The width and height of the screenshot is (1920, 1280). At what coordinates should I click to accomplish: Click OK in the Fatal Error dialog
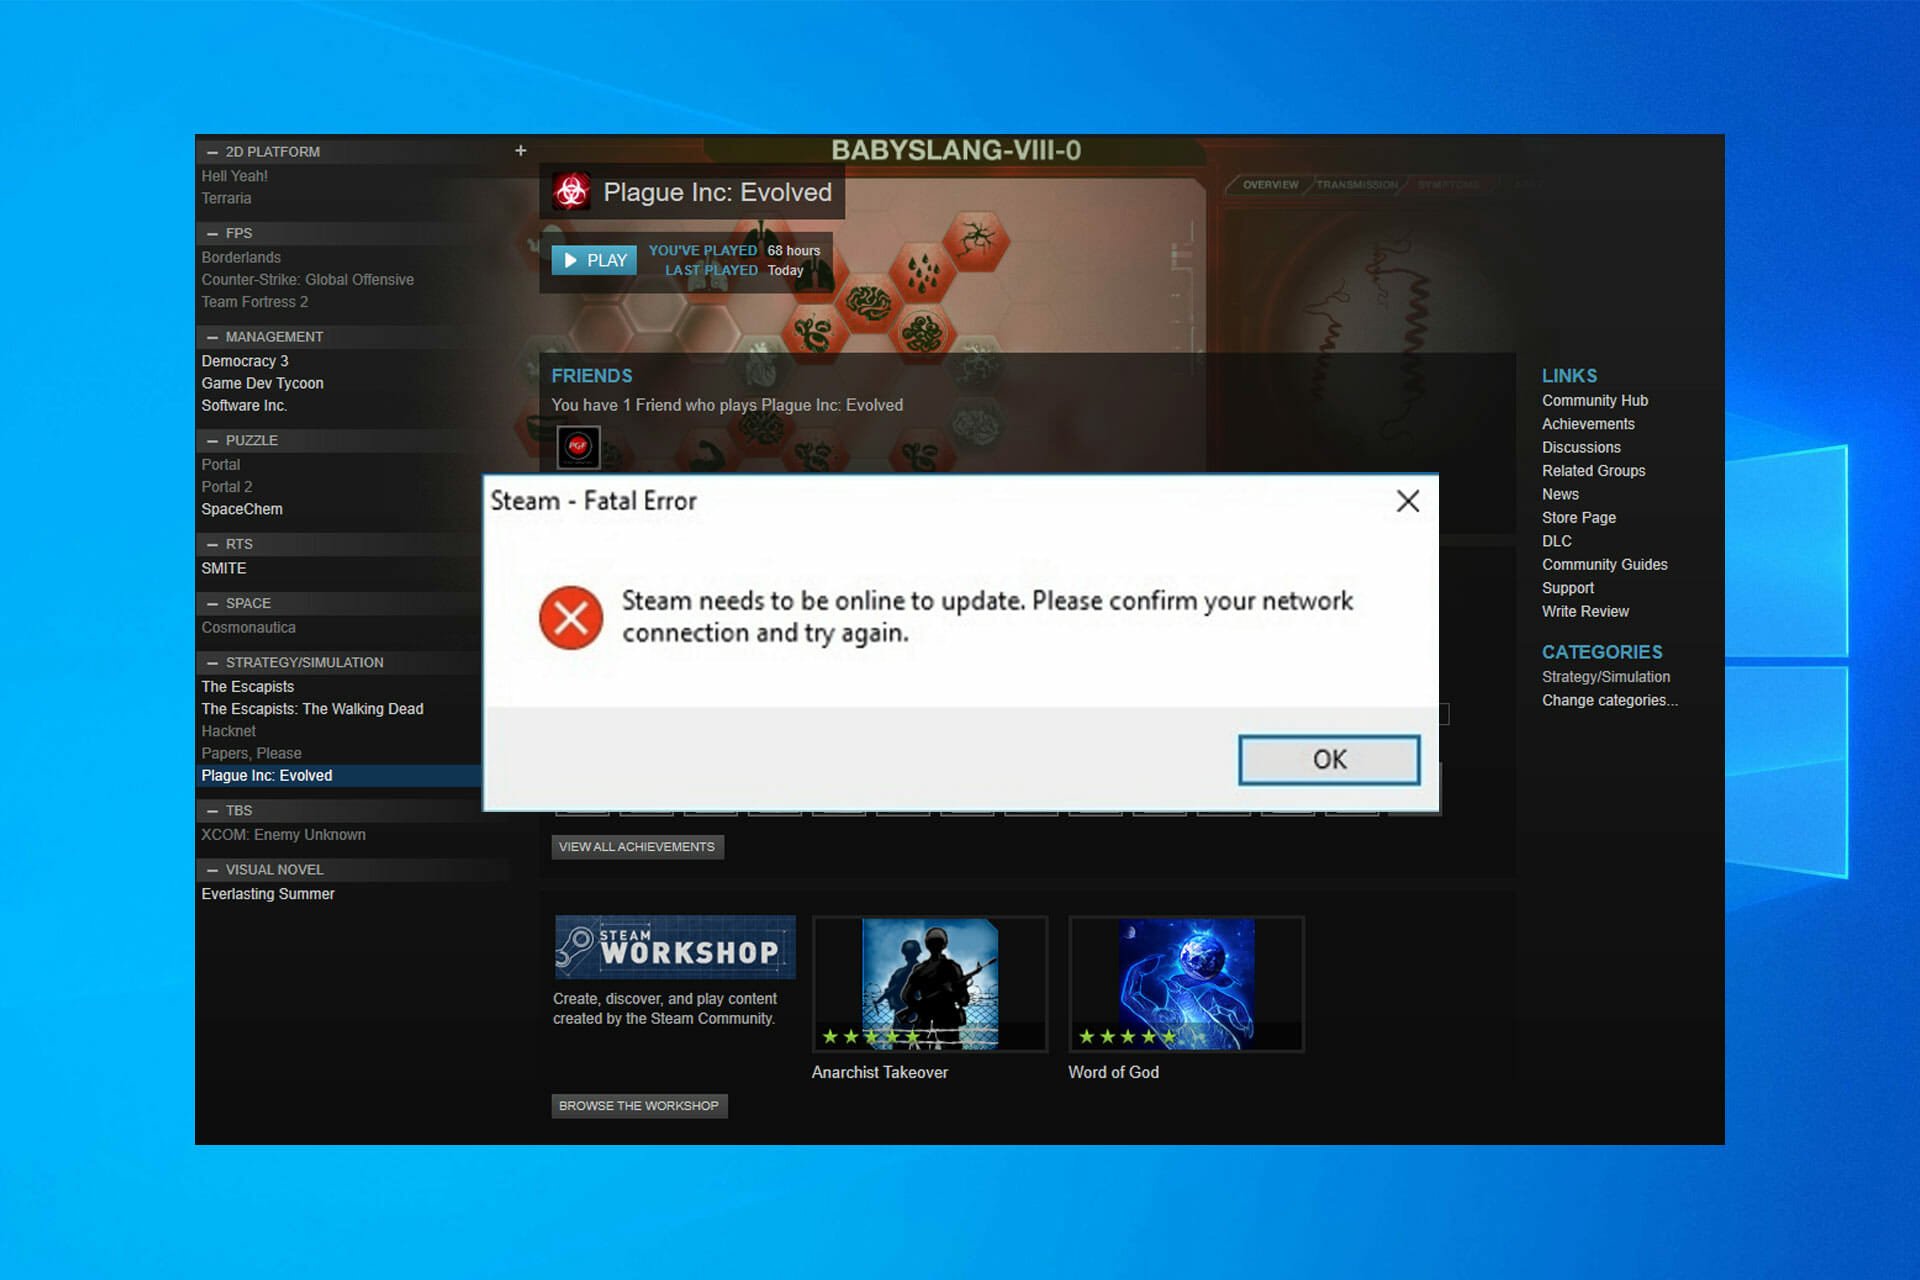[1329, 760]
